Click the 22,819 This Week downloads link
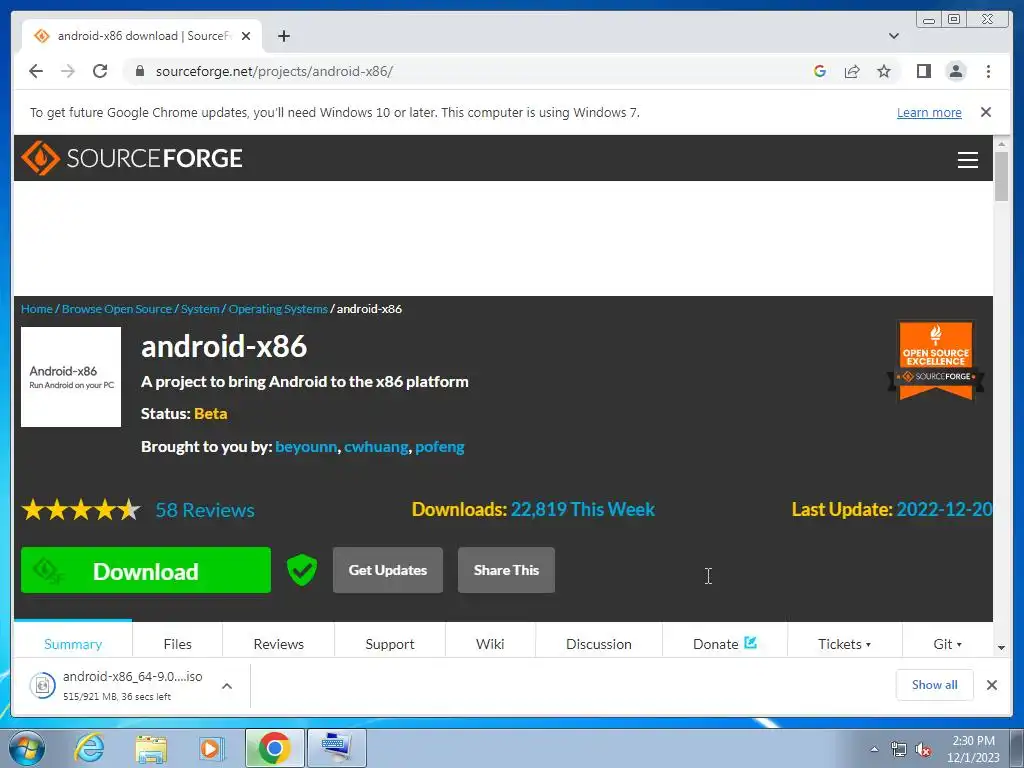 point(583,509)
